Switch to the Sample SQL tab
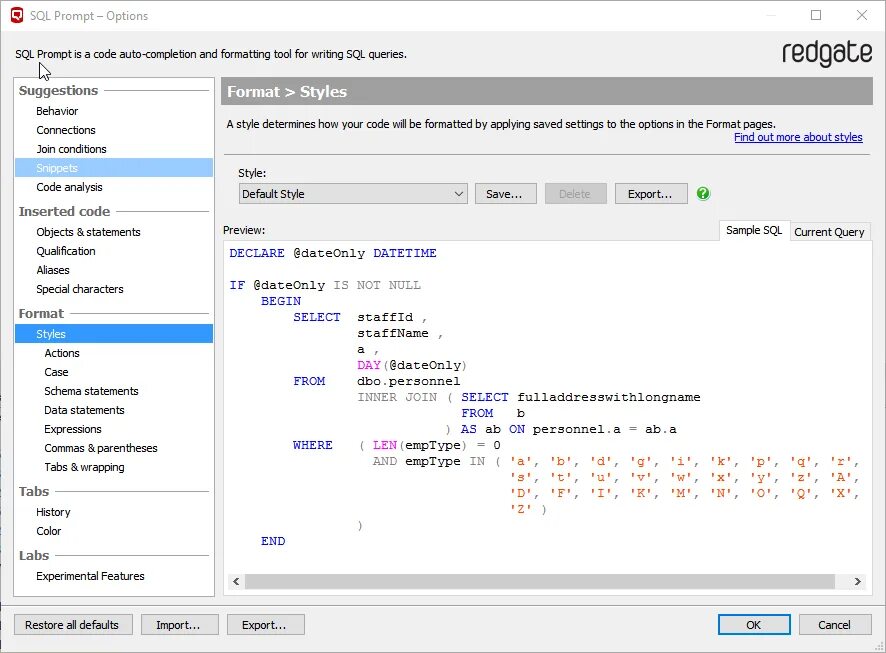886x653 pixels. click(x=754, y=230)
